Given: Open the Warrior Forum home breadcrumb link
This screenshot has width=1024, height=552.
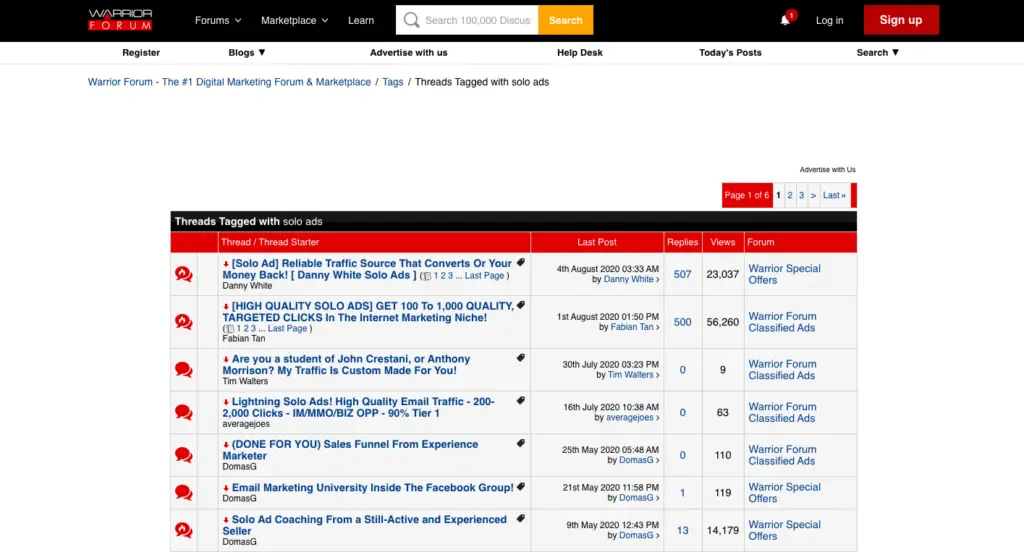Looking at the screenshot, I should tap(229, 82).
